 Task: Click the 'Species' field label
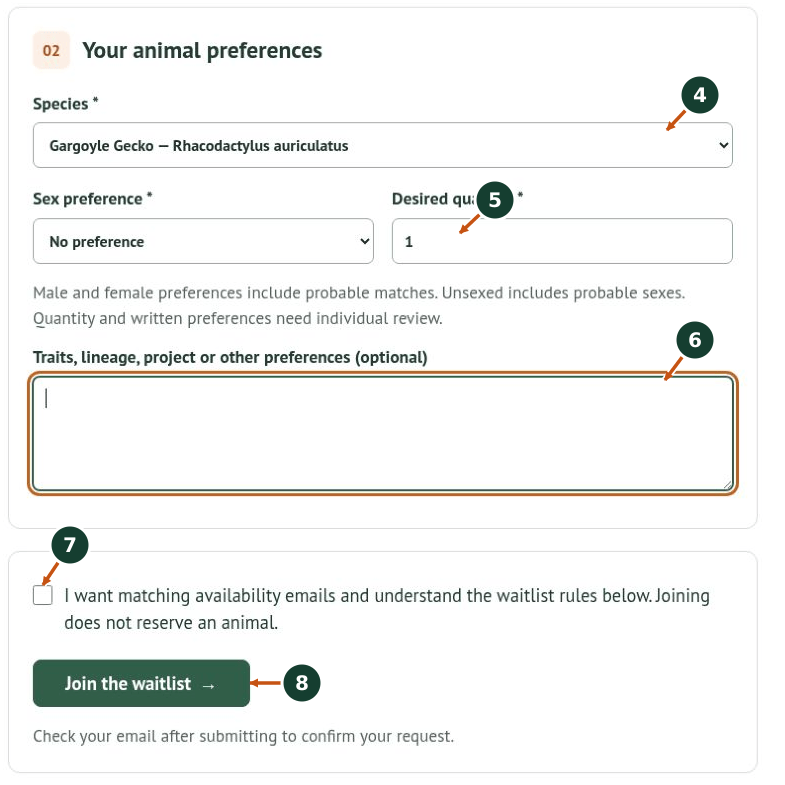click(61, 104)
